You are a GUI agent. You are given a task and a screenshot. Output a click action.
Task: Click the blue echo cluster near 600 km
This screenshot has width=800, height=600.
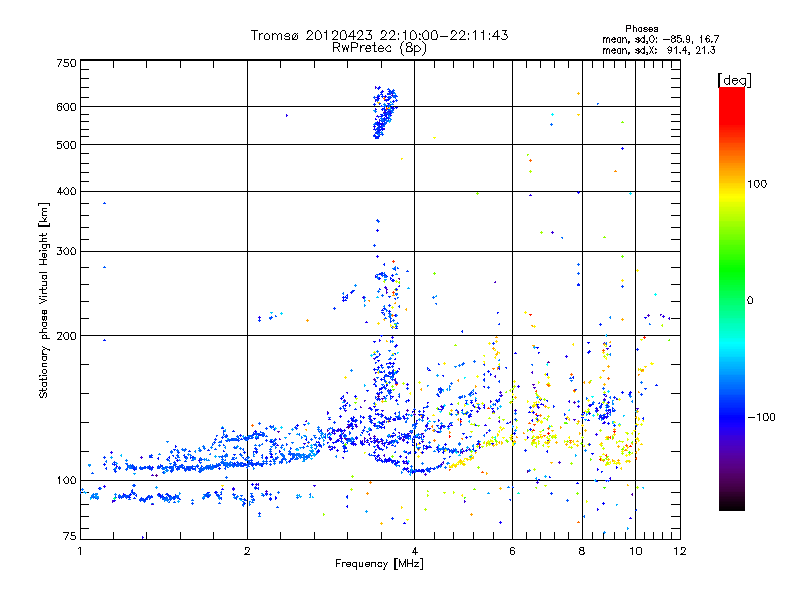click(385, 112)
